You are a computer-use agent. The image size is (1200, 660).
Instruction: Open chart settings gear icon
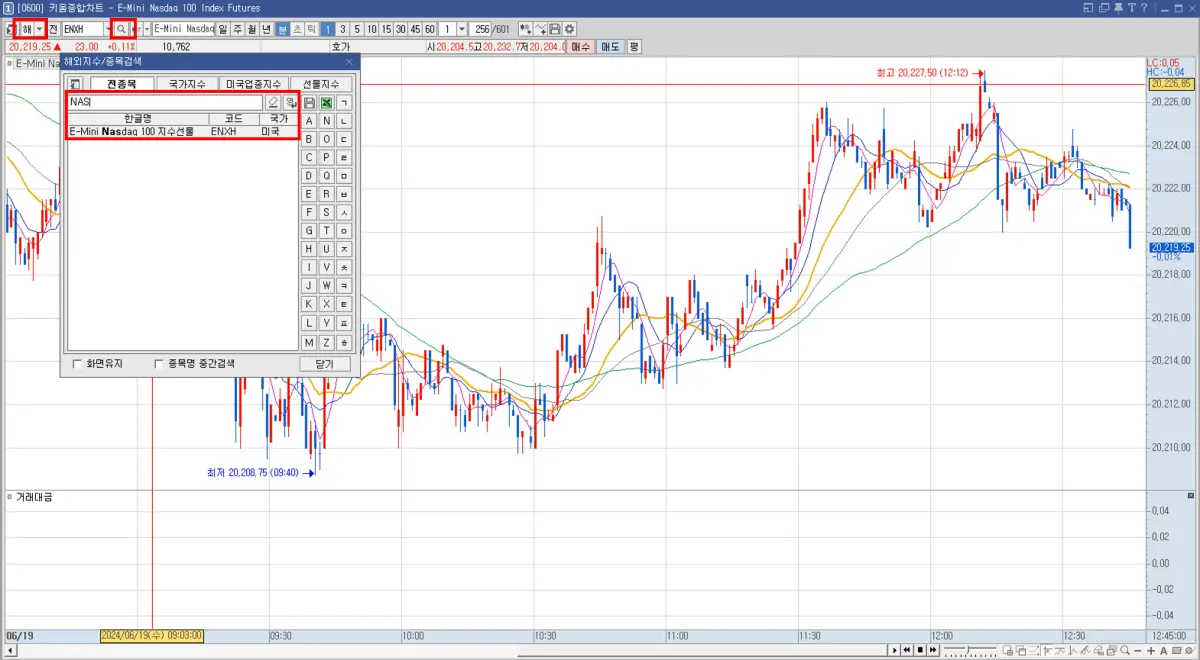click(569, 30)
